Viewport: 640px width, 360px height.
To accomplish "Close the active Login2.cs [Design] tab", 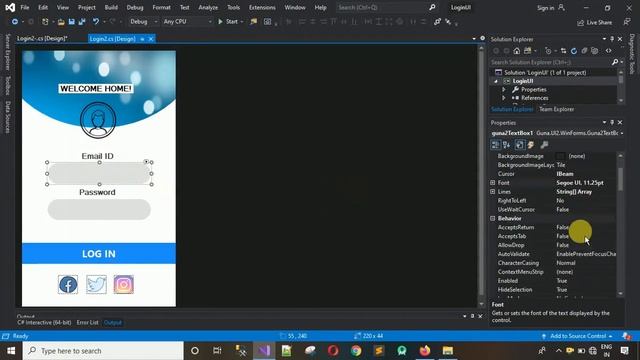I will pos(151,39).
